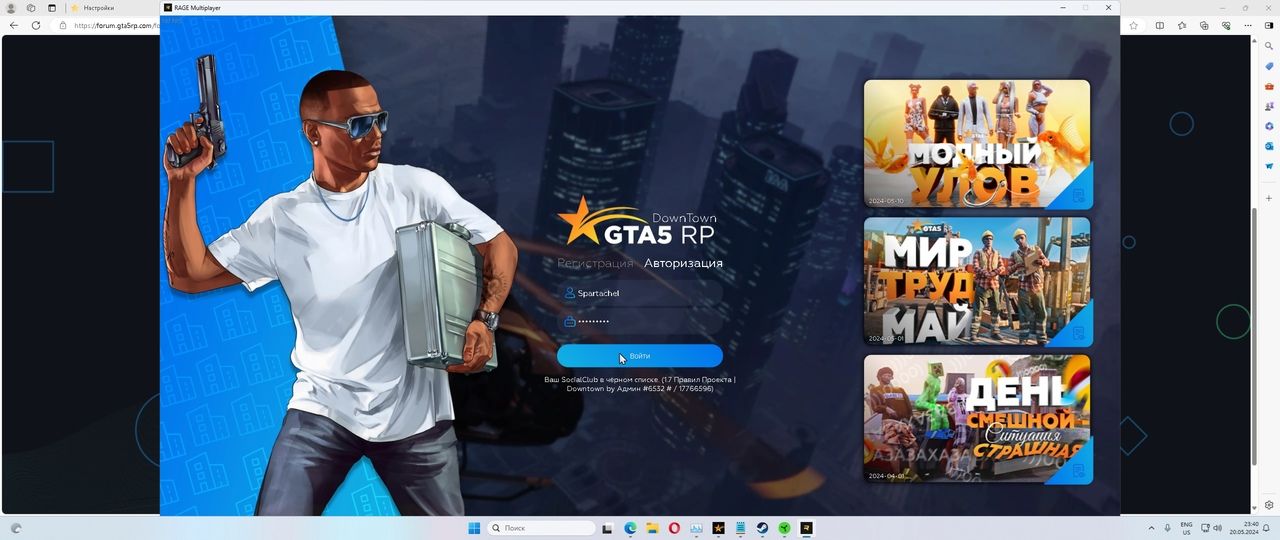This screenshot has height=540, width=1280.
Task: Show hidden system tray icons
Action: (x=1150, y=528)
